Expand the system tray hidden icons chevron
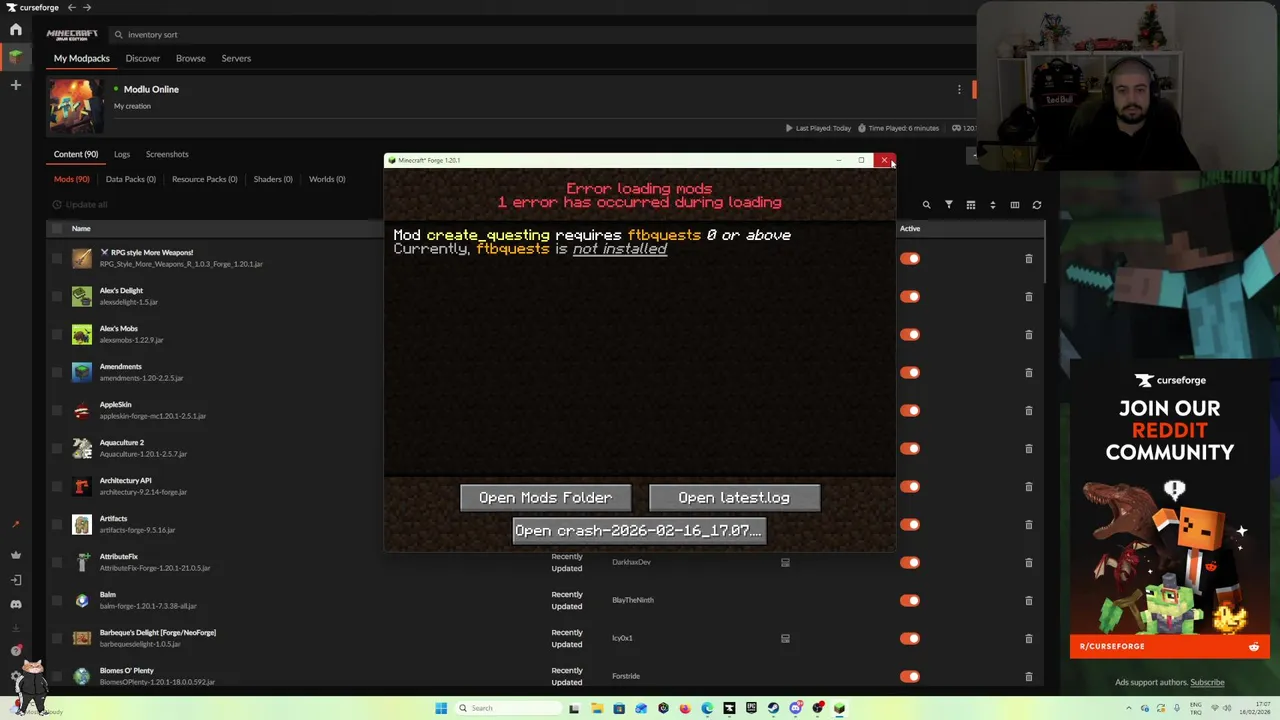The width and height of the screenshot is (1280, 720). (1131, 708)
